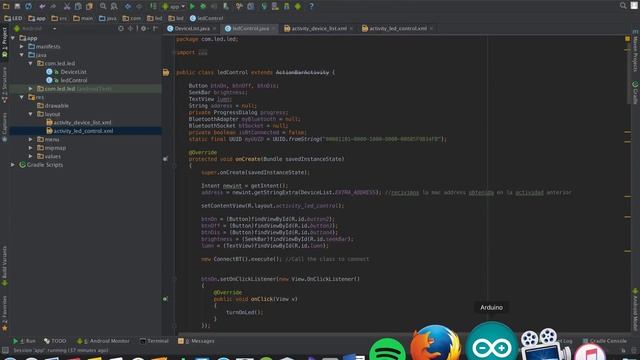
Task: Open Arduino from the dock
Action: (x=491, y=341)
